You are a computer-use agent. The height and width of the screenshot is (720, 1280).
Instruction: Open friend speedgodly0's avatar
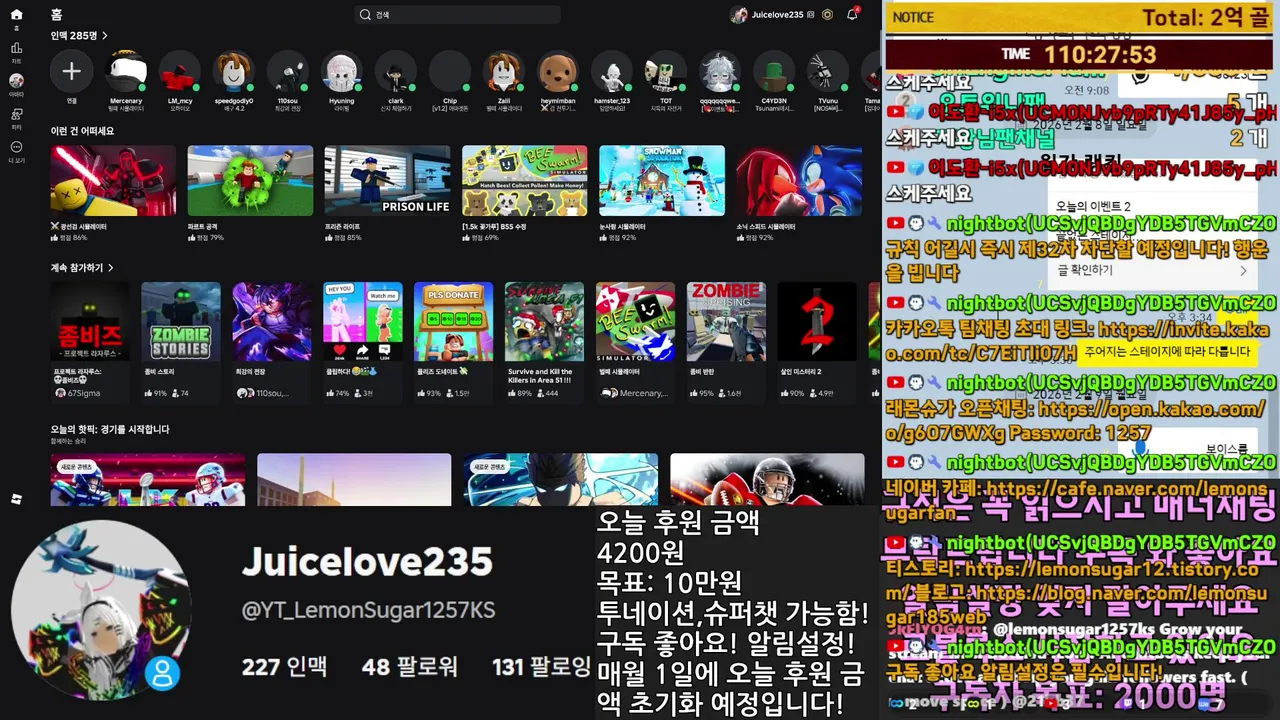[x=234, y=72]
